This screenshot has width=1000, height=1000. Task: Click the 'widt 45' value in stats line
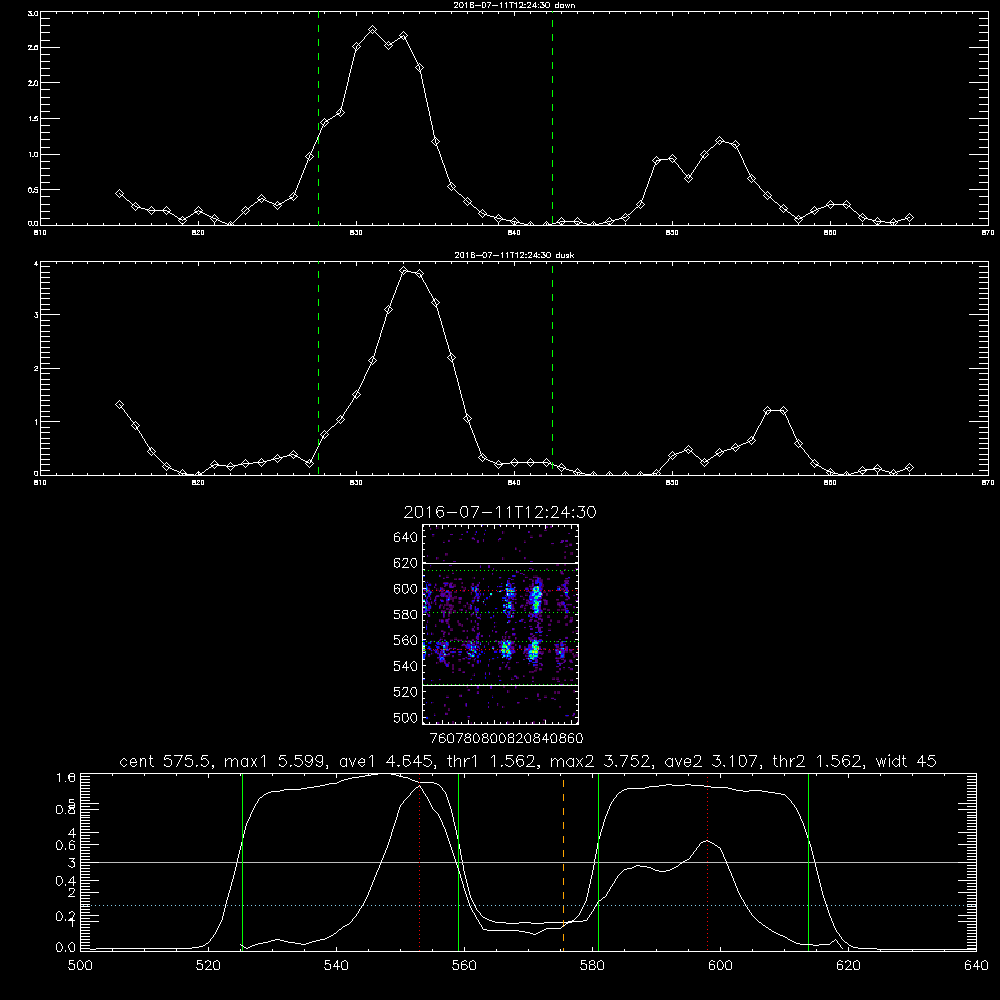coord(906,761)
